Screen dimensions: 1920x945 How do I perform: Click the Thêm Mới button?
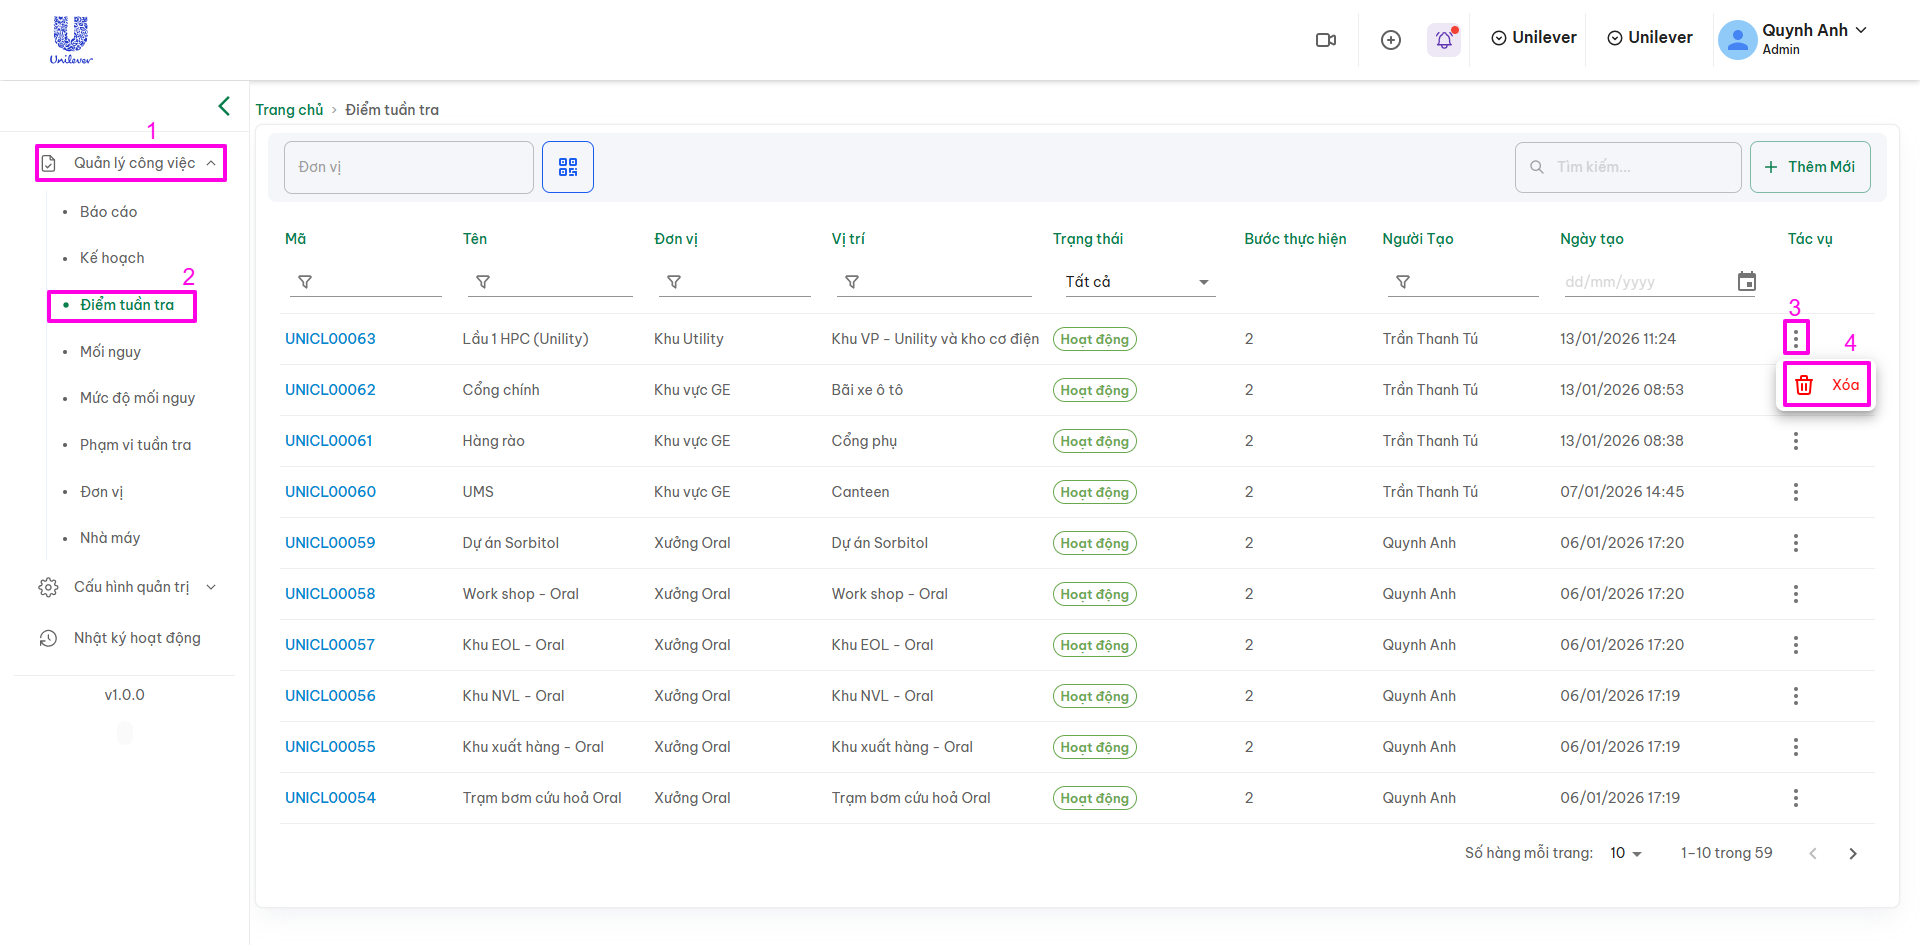tap(1809, 167)
